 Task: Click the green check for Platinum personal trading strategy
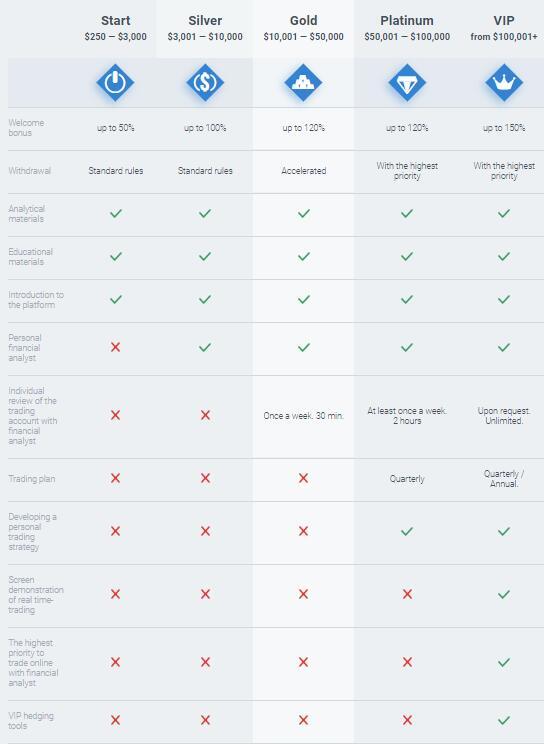pyautogui.click(x=407, y=531)
